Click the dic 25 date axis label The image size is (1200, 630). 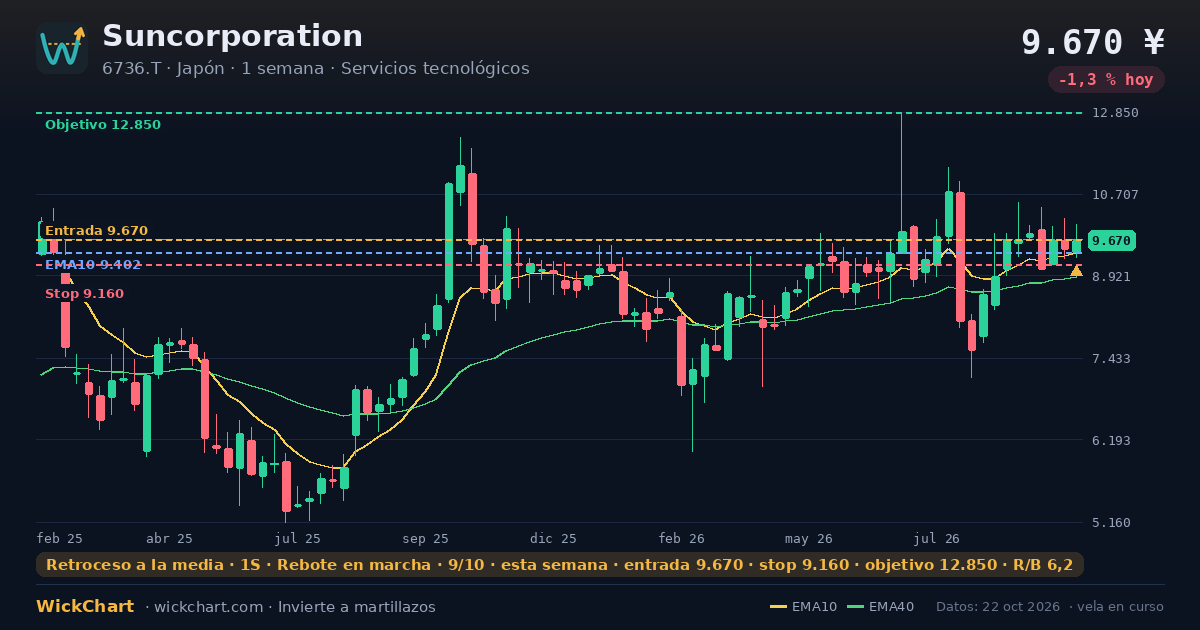(x=554, y=539)
